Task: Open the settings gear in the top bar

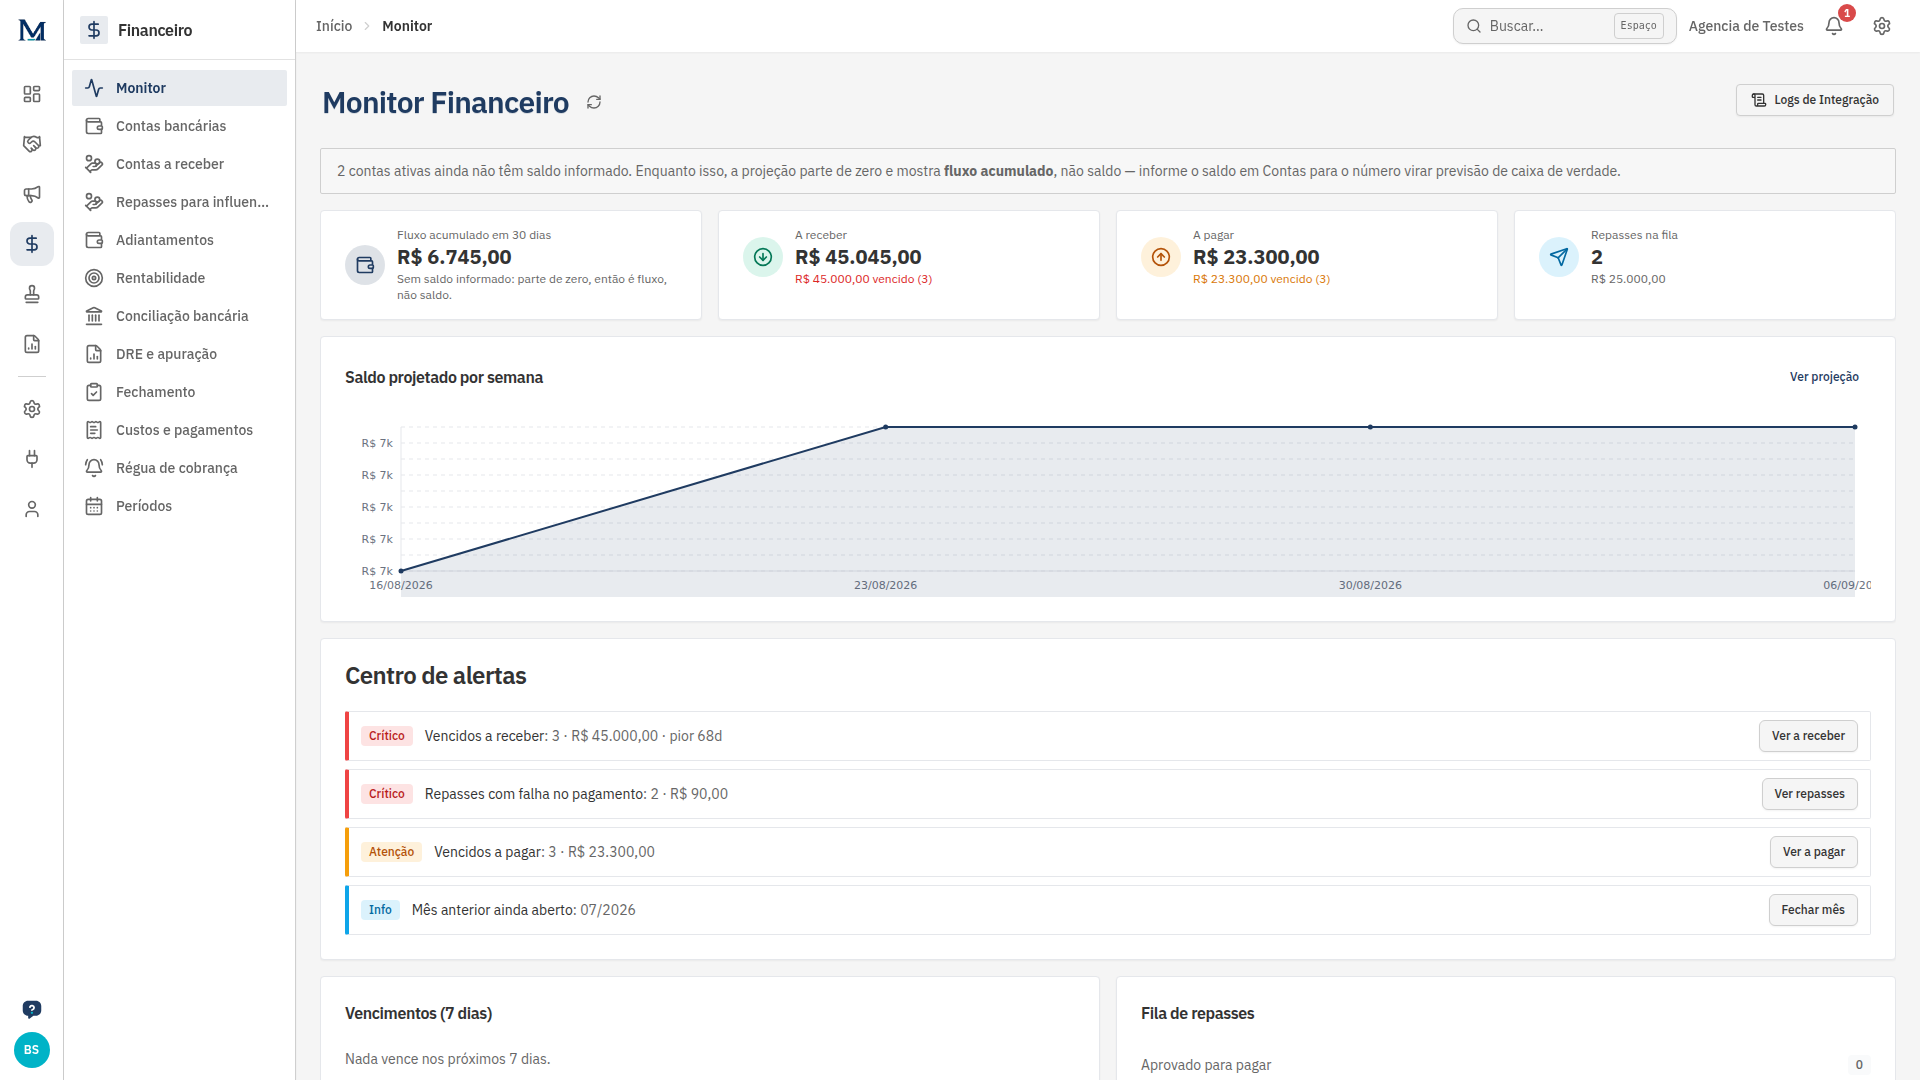Action: click(x=1882, y=26)
